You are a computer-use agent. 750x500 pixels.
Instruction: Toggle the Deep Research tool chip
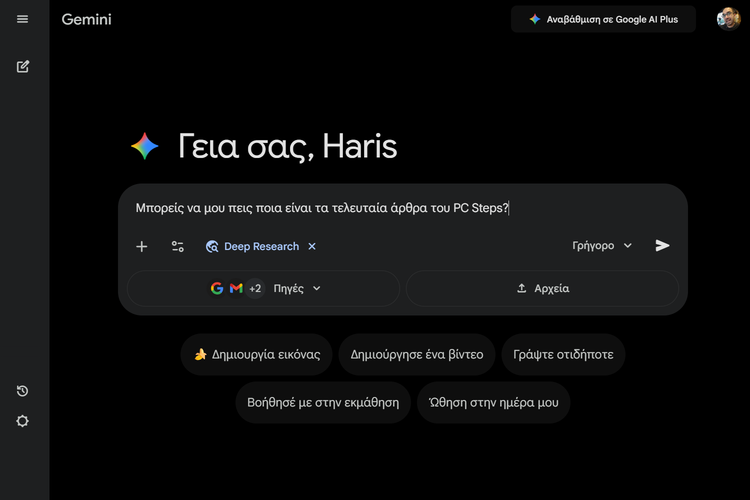pos(252,246)
